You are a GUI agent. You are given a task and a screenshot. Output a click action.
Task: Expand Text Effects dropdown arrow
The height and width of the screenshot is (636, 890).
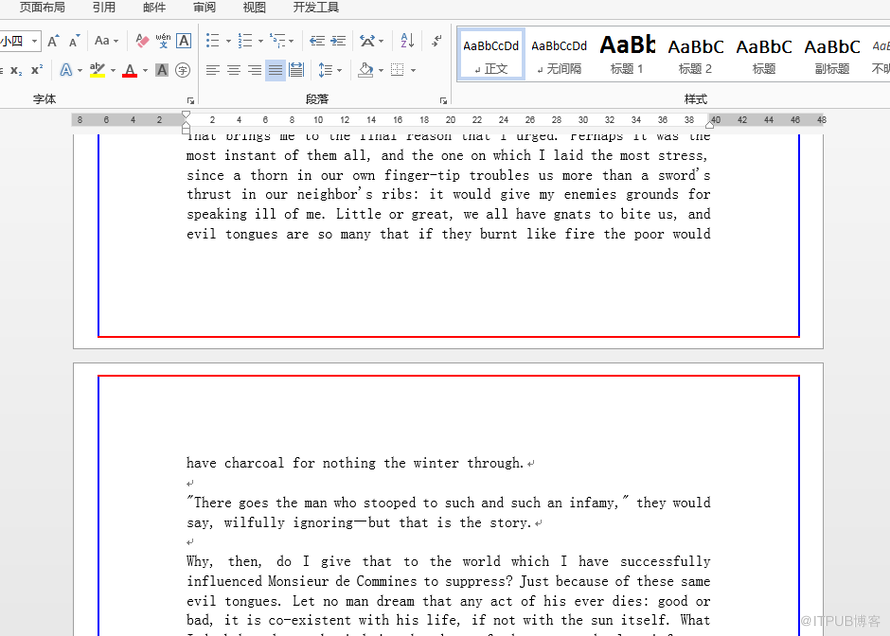(x=80, y=70)
